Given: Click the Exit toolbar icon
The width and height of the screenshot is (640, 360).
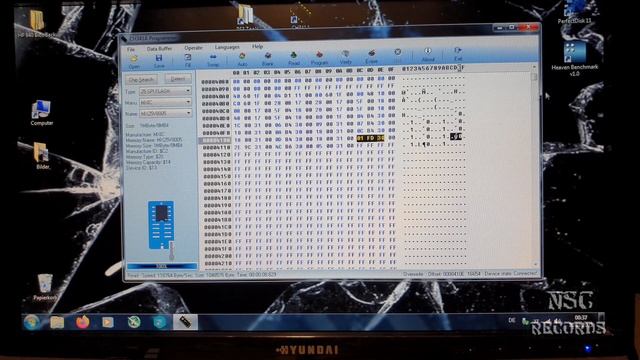Looking at the screenshot, I should [458, 54].
